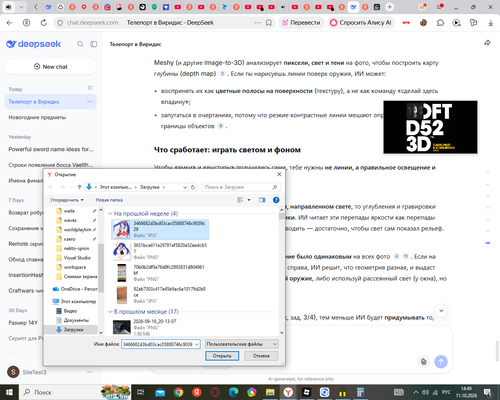Open the Windows Start menu

tap(9, 392)
